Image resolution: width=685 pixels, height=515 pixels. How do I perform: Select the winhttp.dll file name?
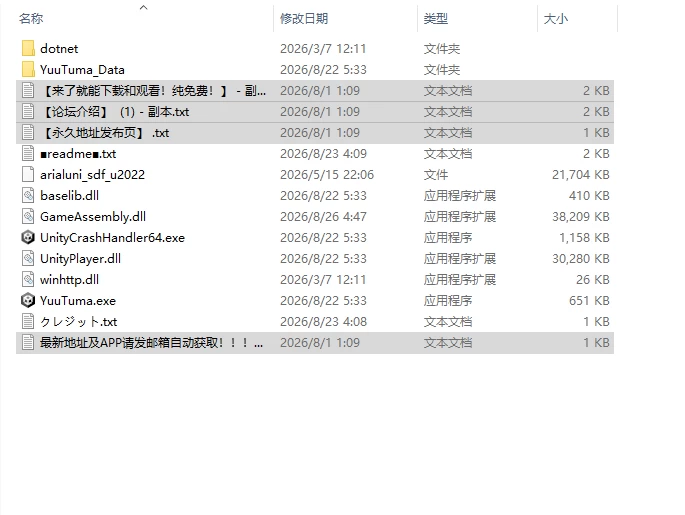(x=69, y=280)
